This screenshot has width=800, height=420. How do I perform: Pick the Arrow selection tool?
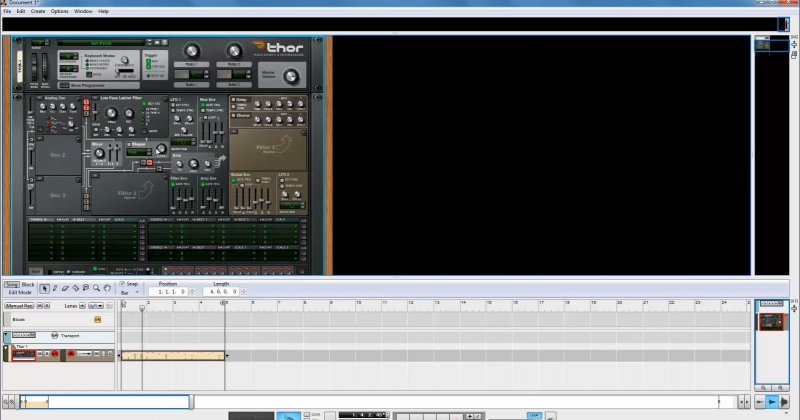[43, 289]
